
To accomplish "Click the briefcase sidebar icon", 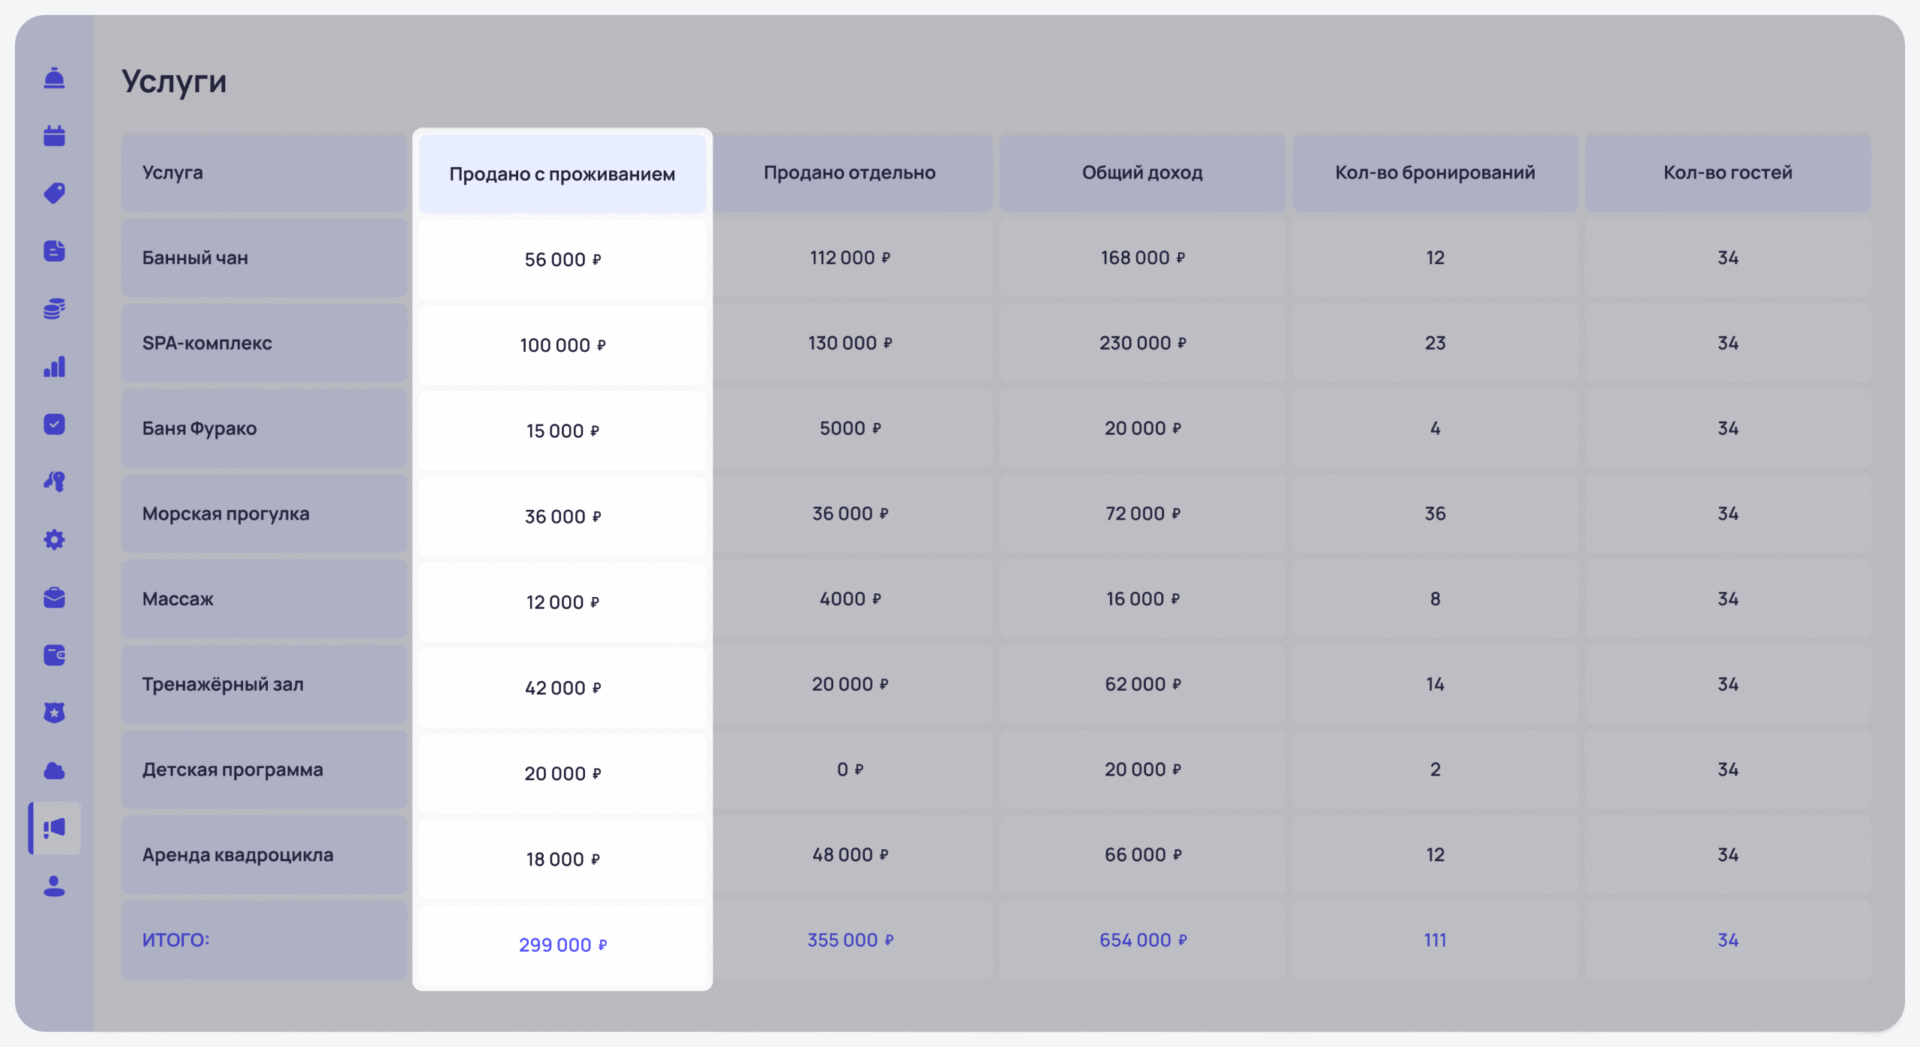I will coord(54,598).
